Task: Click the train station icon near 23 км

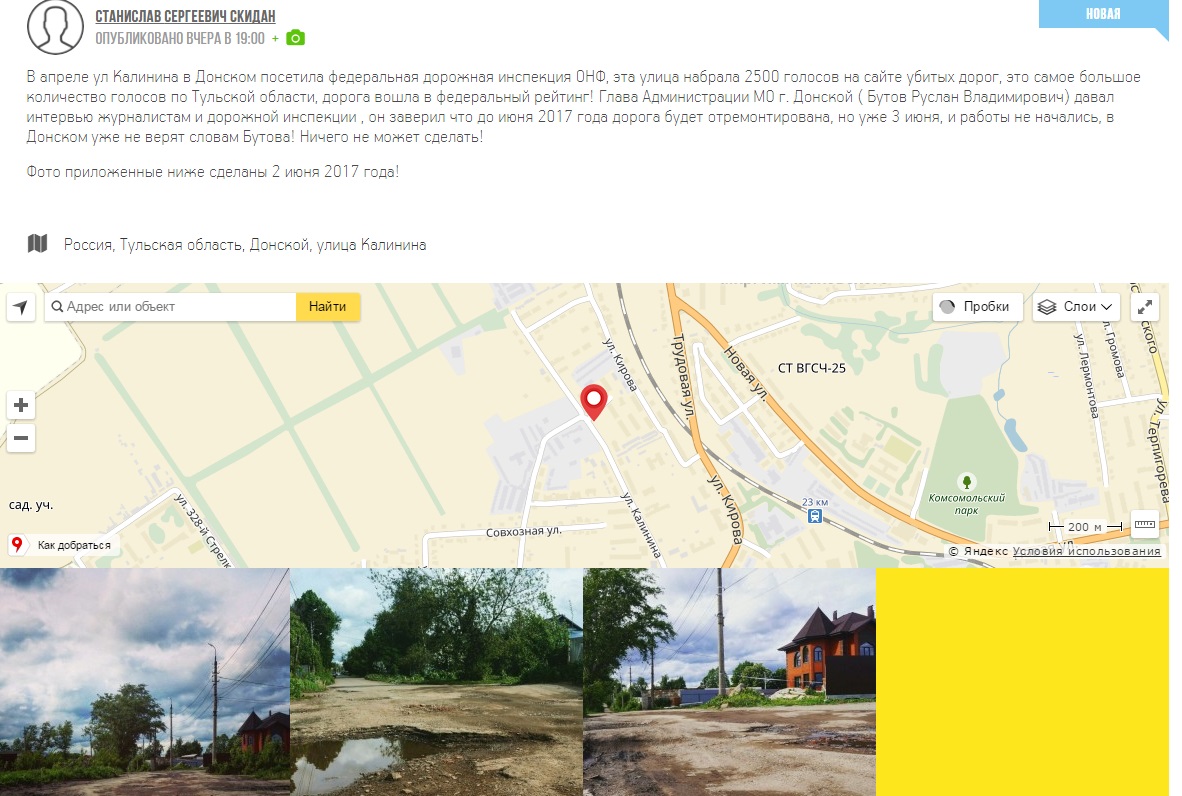Action: click(815, 516)
